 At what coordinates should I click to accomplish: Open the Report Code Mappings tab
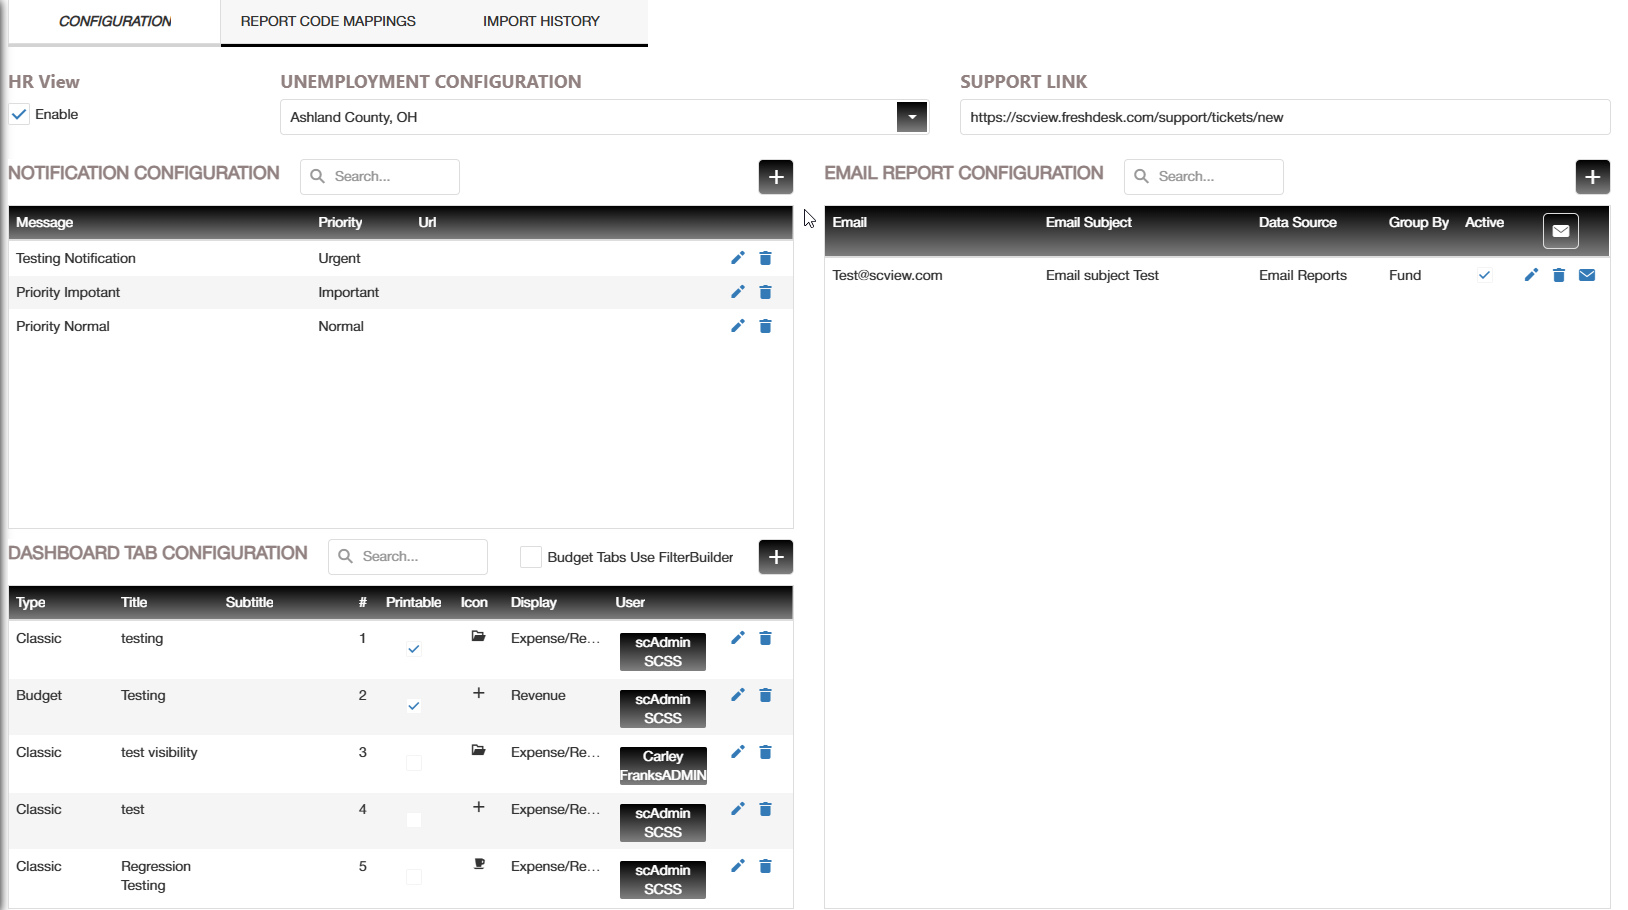328,21
